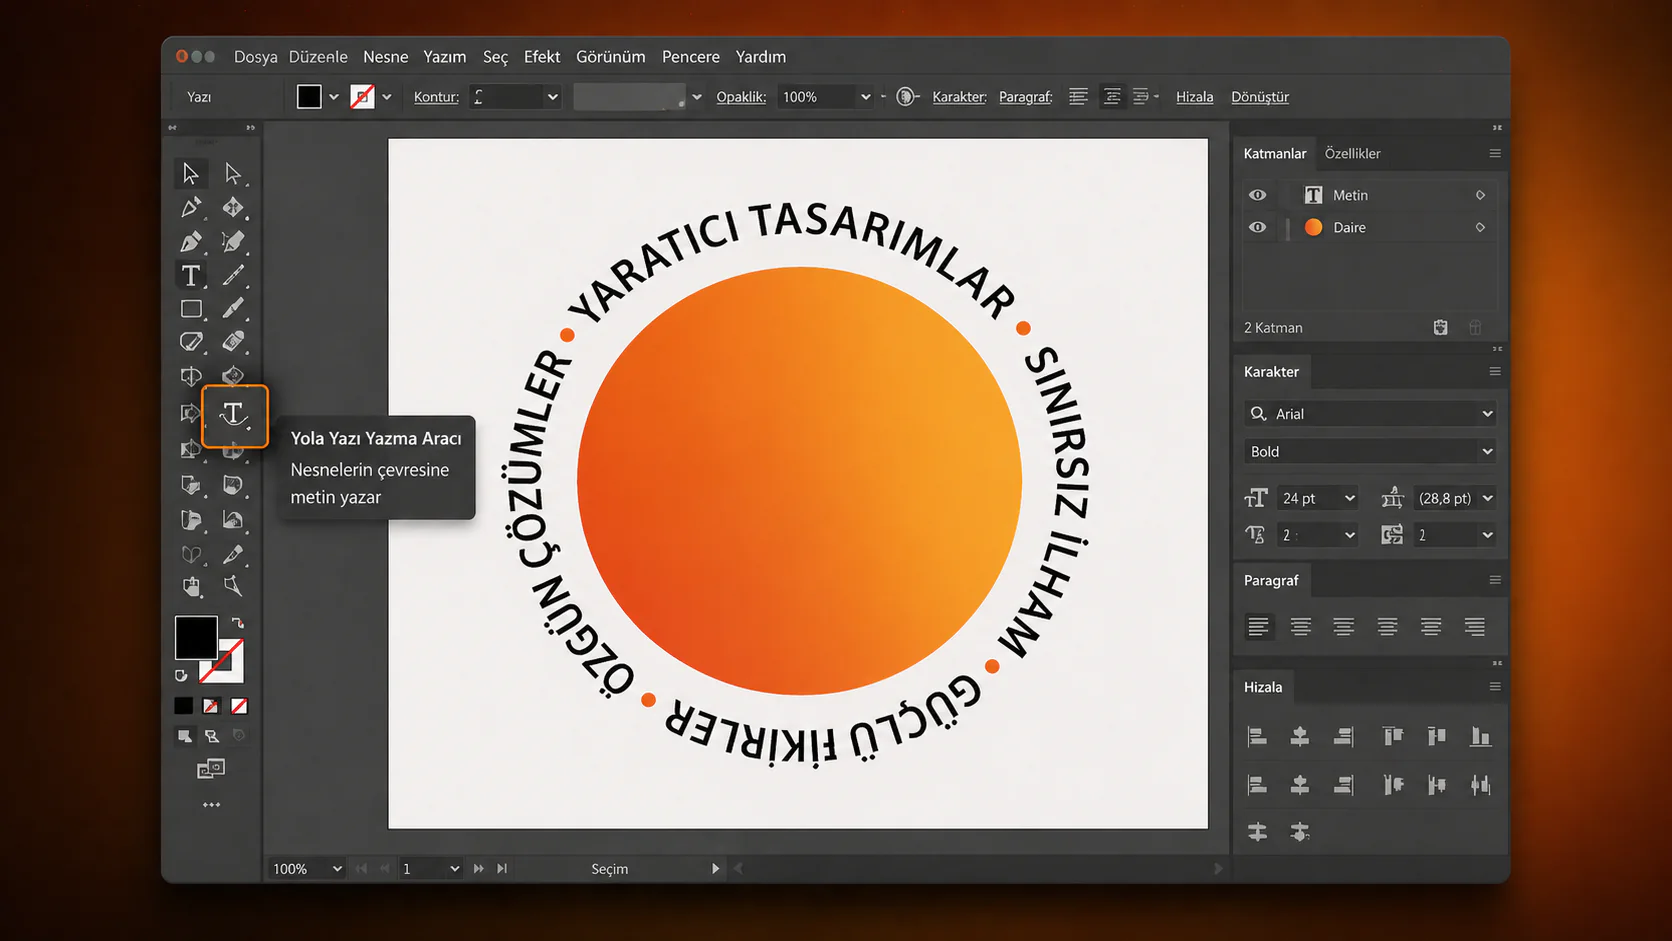The width and height of the screenshot is (1672, 941).
Task: Open the Pencere menu
Action: [690, 57]
